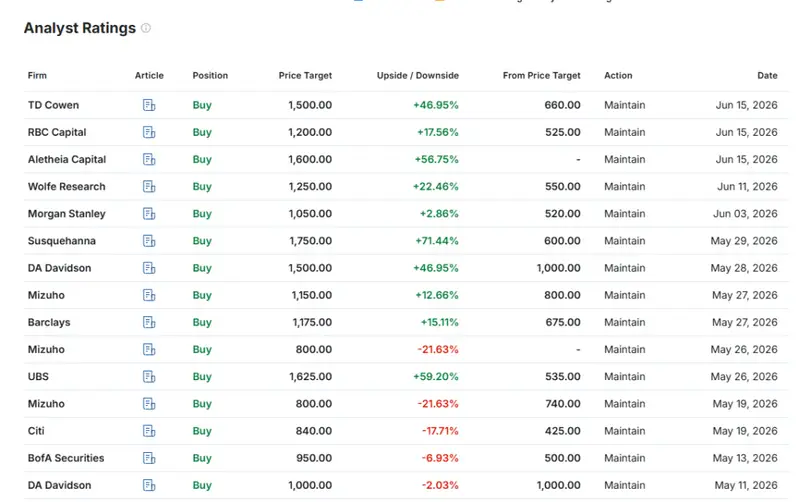This screenshot has width=799, height=502.
Task: Click the 840.00 price target value
Action: point(314,431)
